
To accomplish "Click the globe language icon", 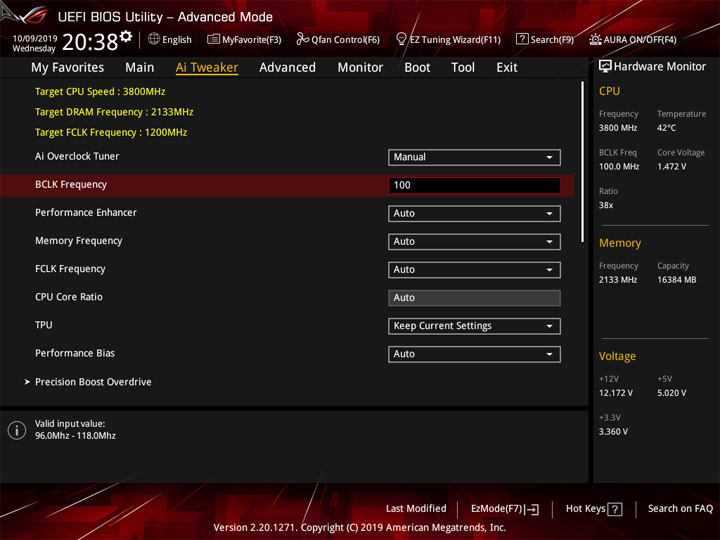I will [x=154, y=39].
